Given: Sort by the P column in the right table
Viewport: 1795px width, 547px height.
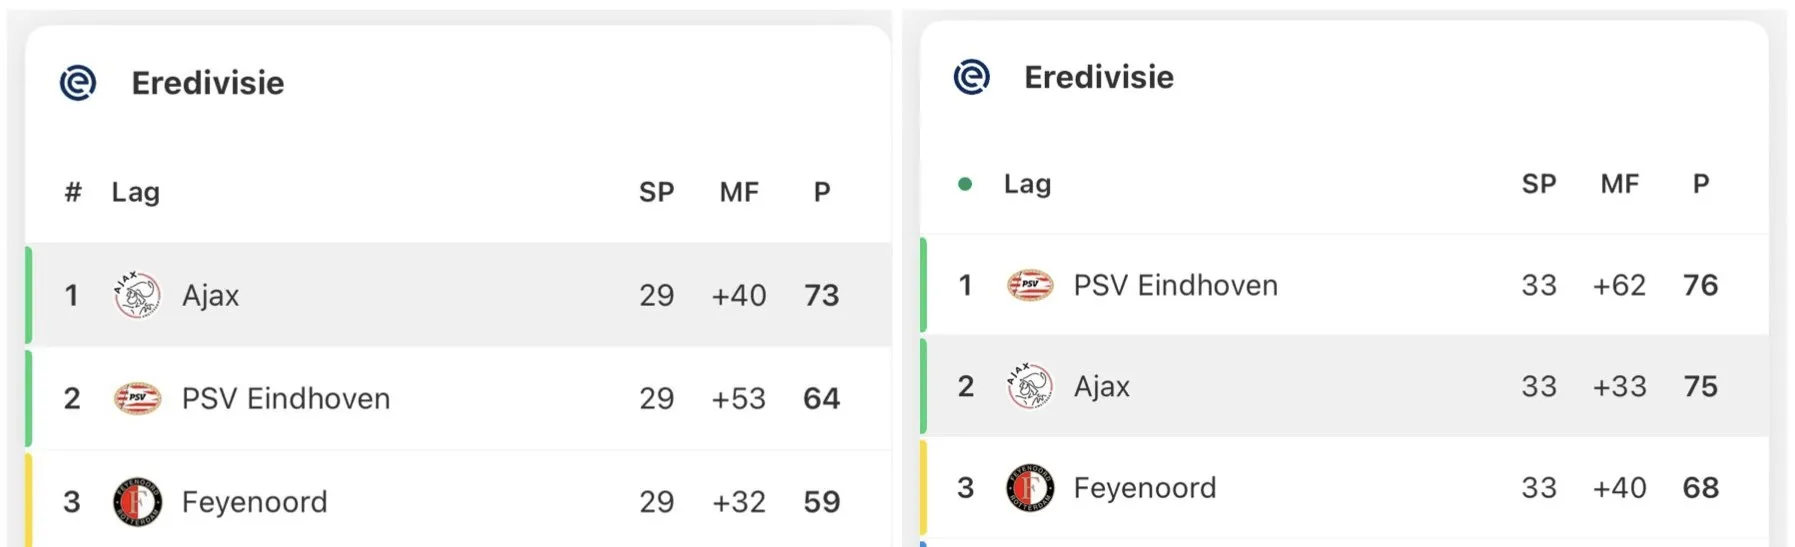Looking at the screenshot, I should (x=1701, y=184).
